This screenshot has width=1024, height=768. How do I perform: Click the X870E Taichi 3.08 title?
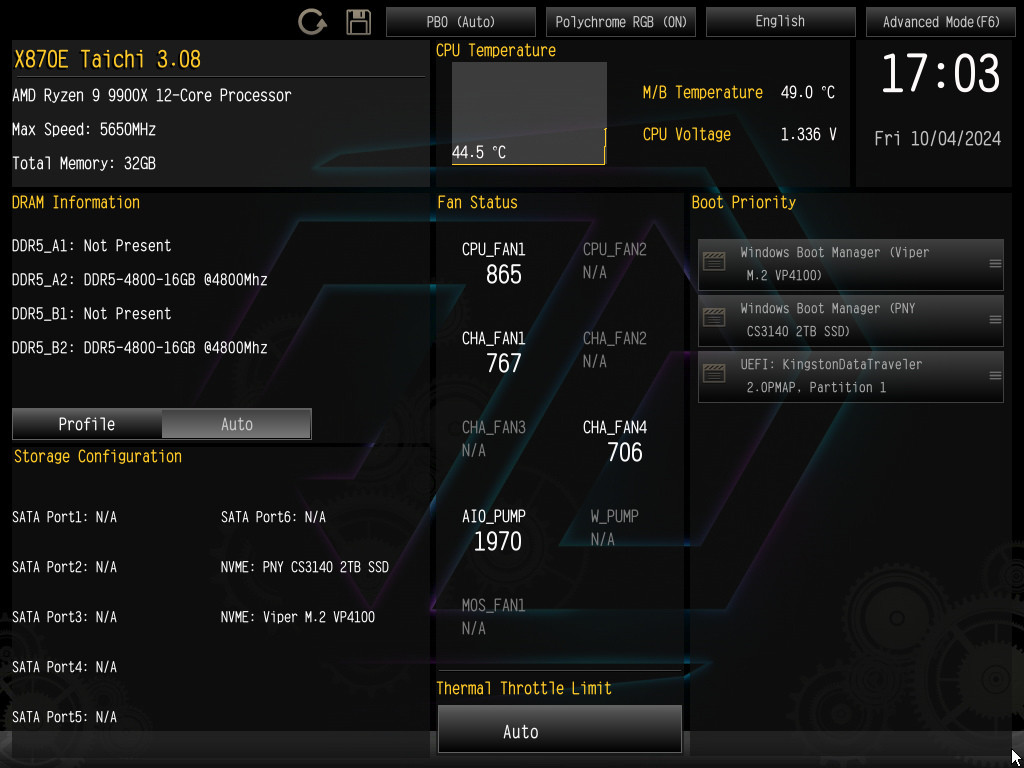(x=108, y=59)
